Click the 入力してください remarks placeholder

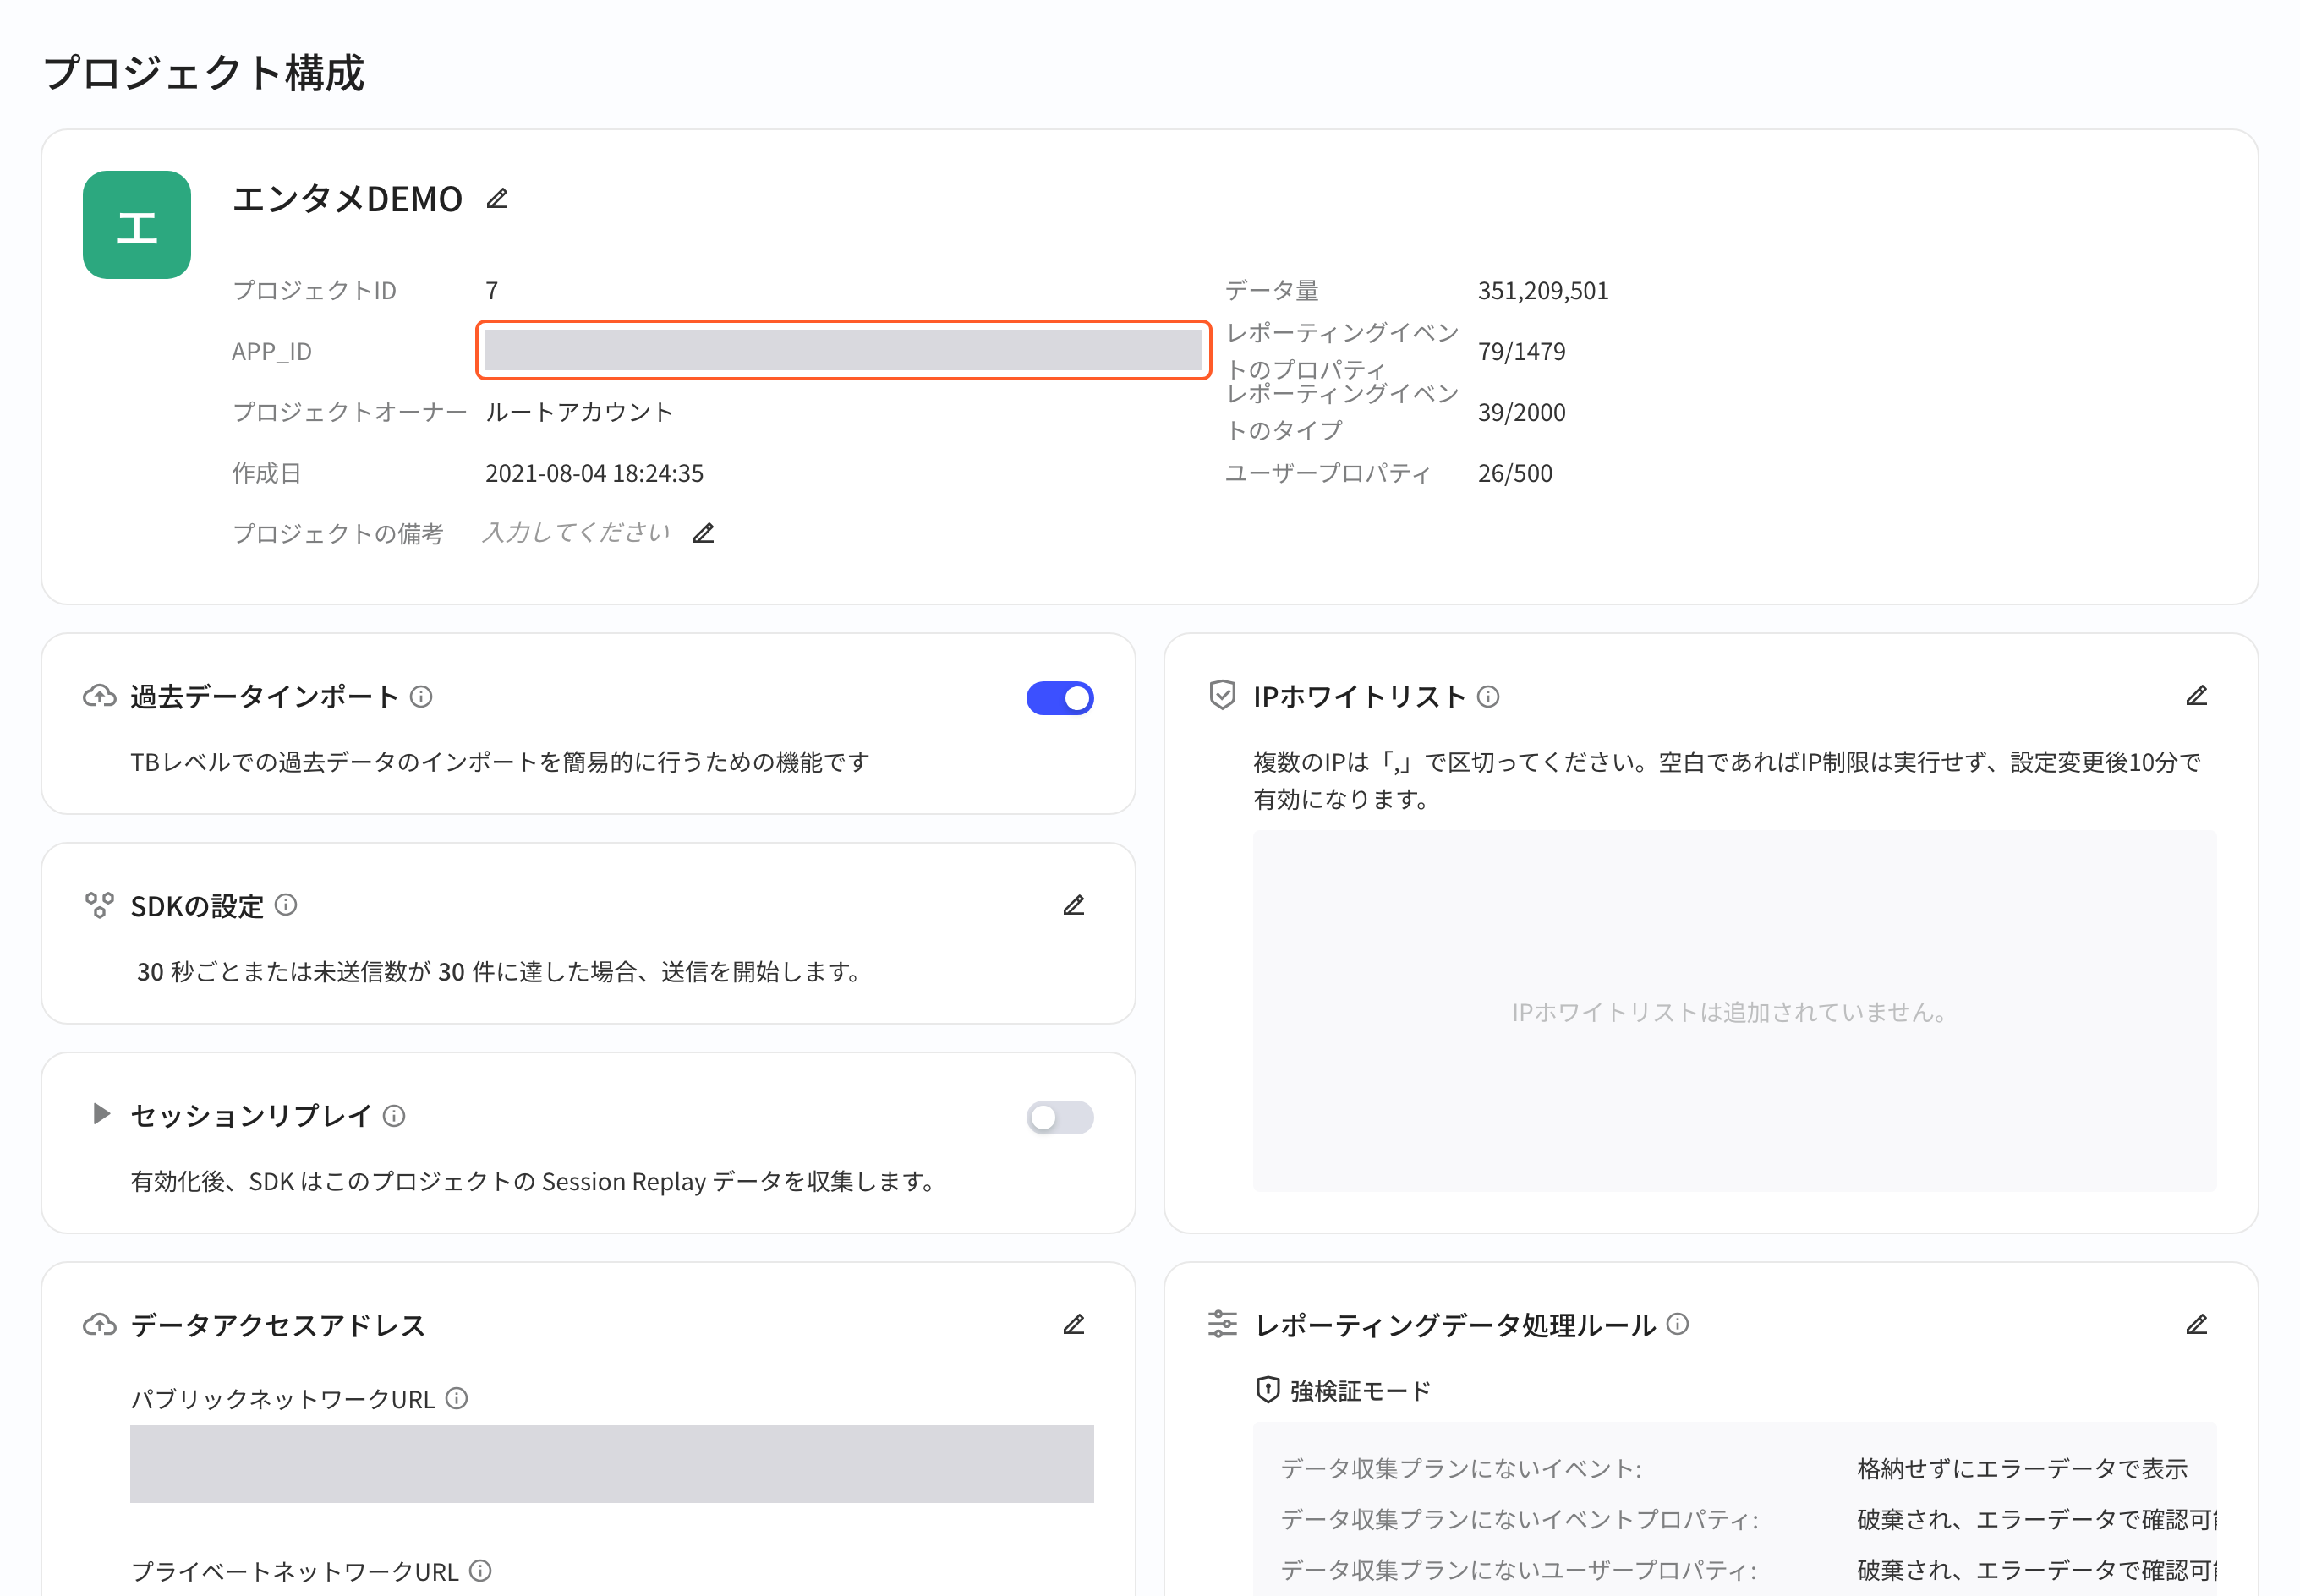576,533
